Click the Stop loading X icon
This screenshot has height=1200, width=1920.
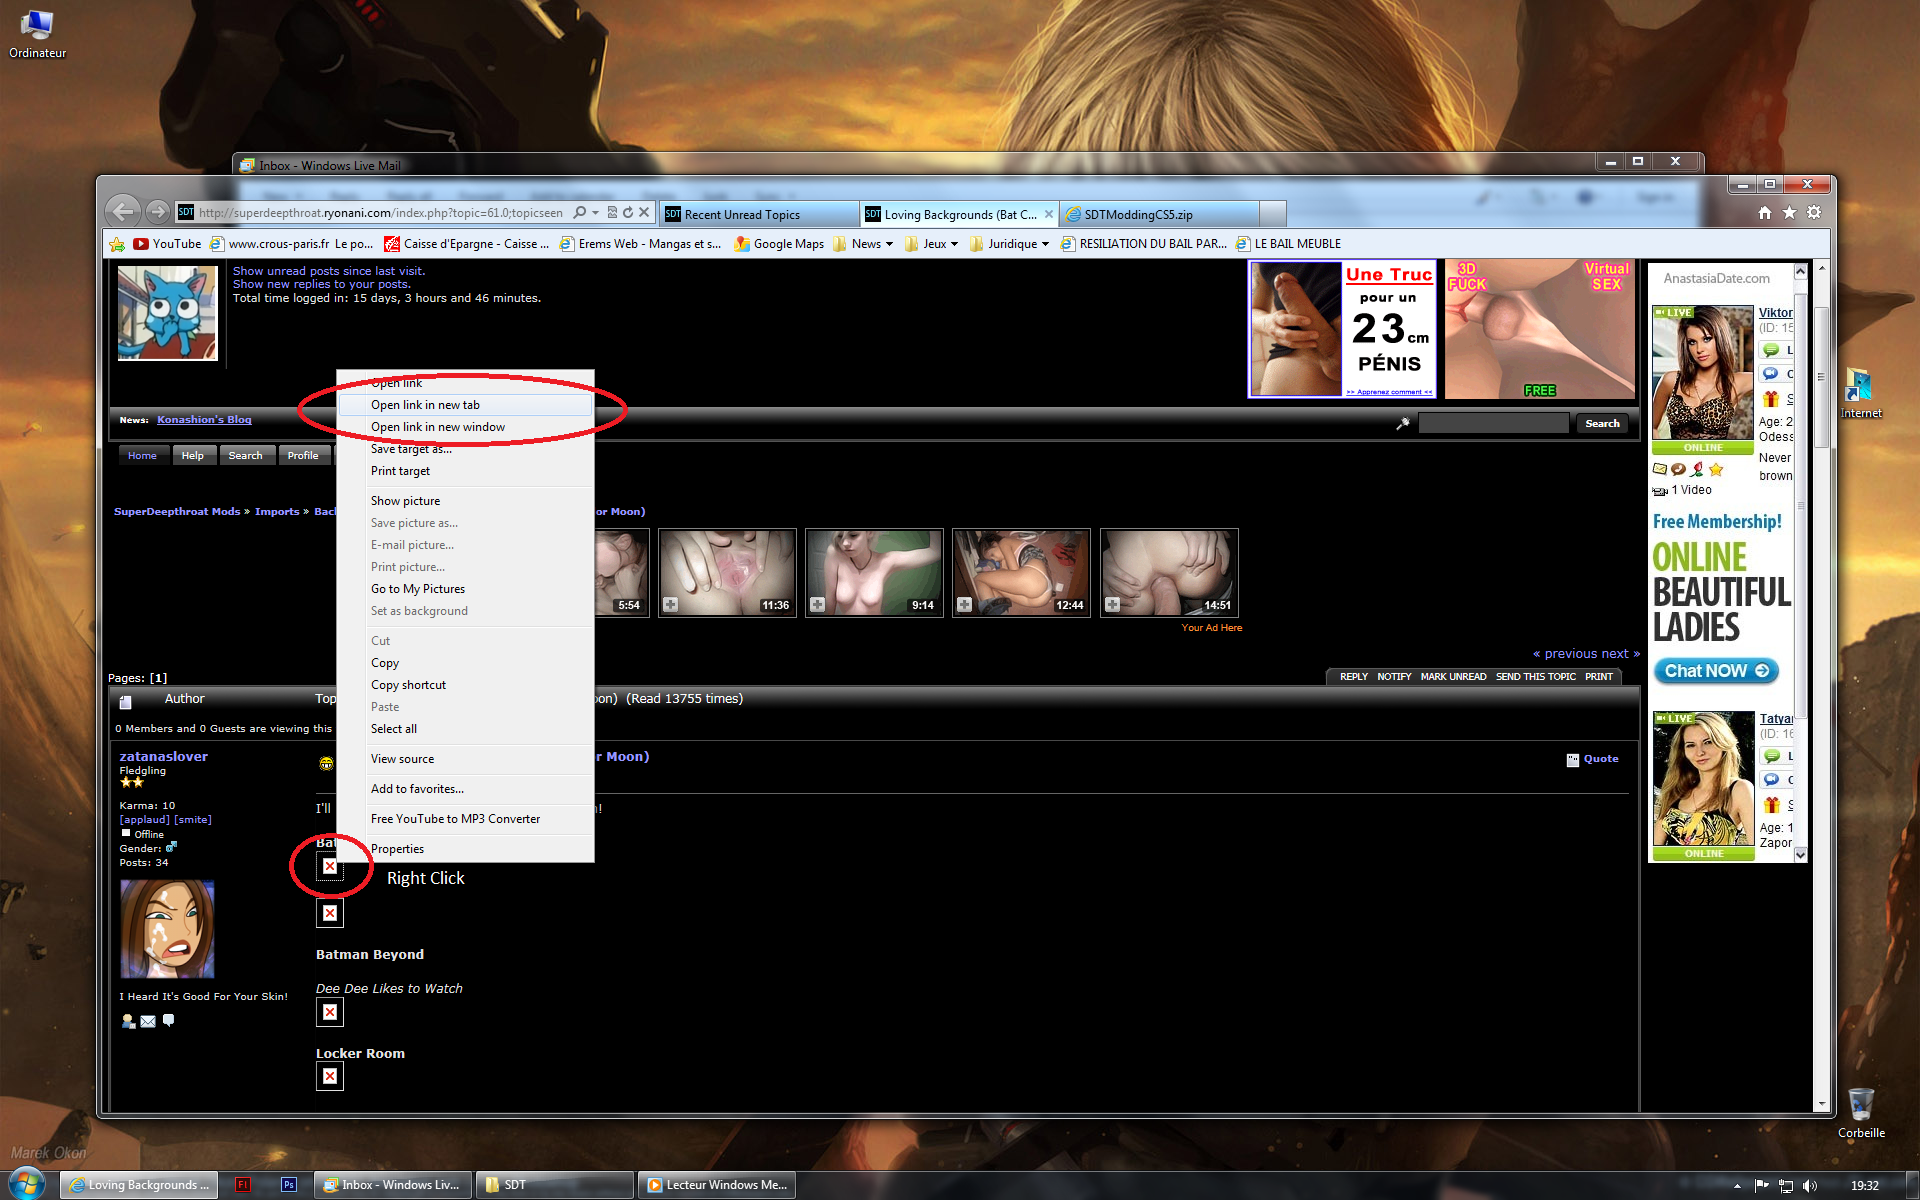[645, 212]
